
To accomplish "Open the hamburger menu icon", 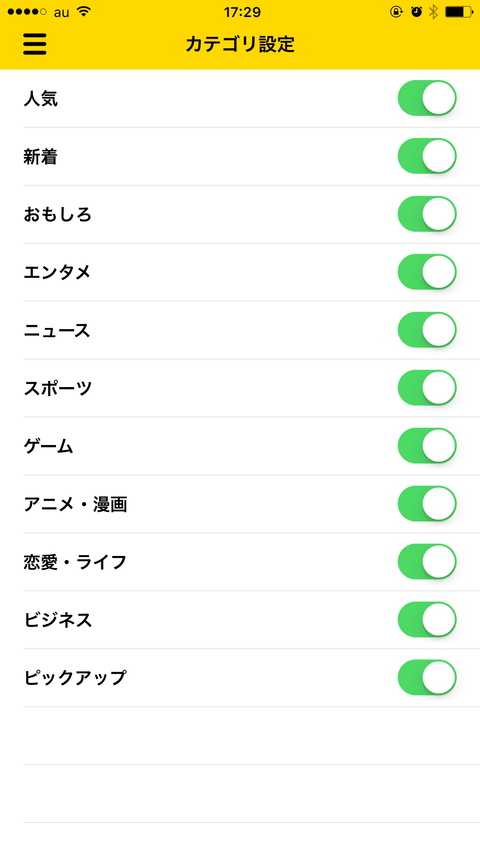I will tap(35, 44).
